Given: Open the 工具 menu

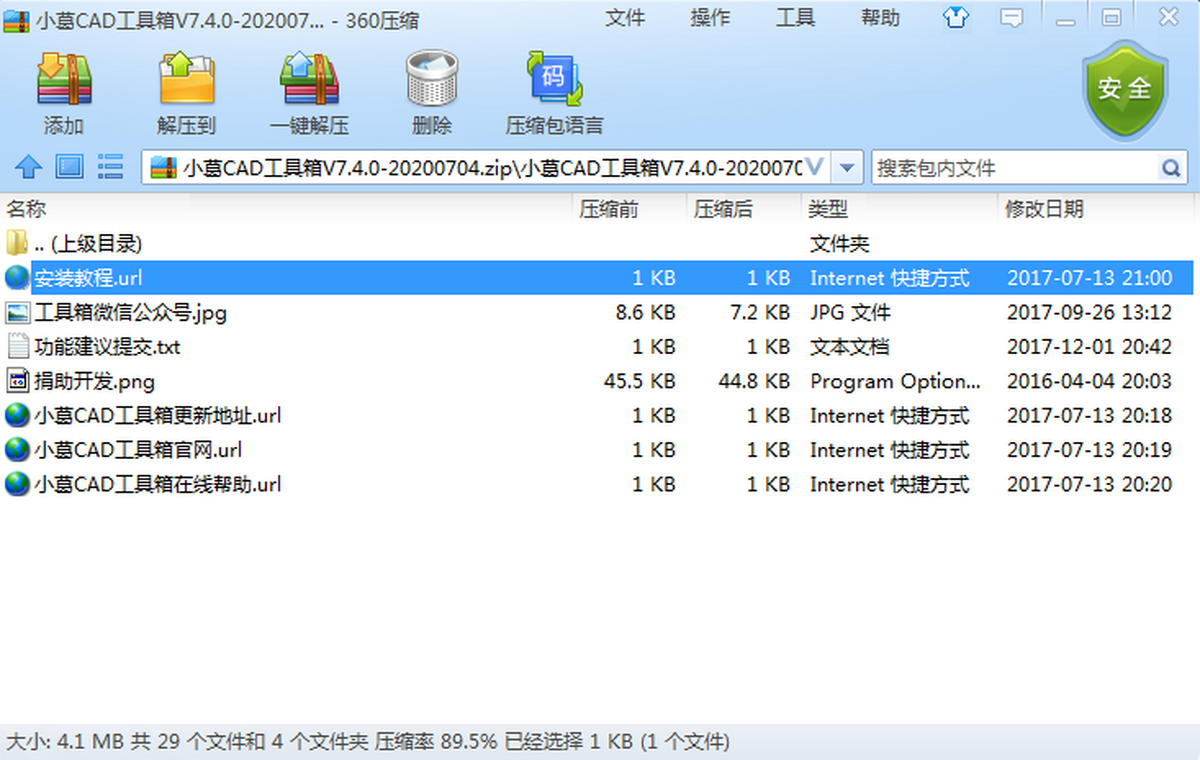Looking at the screenshot, I should coord(795,18).
